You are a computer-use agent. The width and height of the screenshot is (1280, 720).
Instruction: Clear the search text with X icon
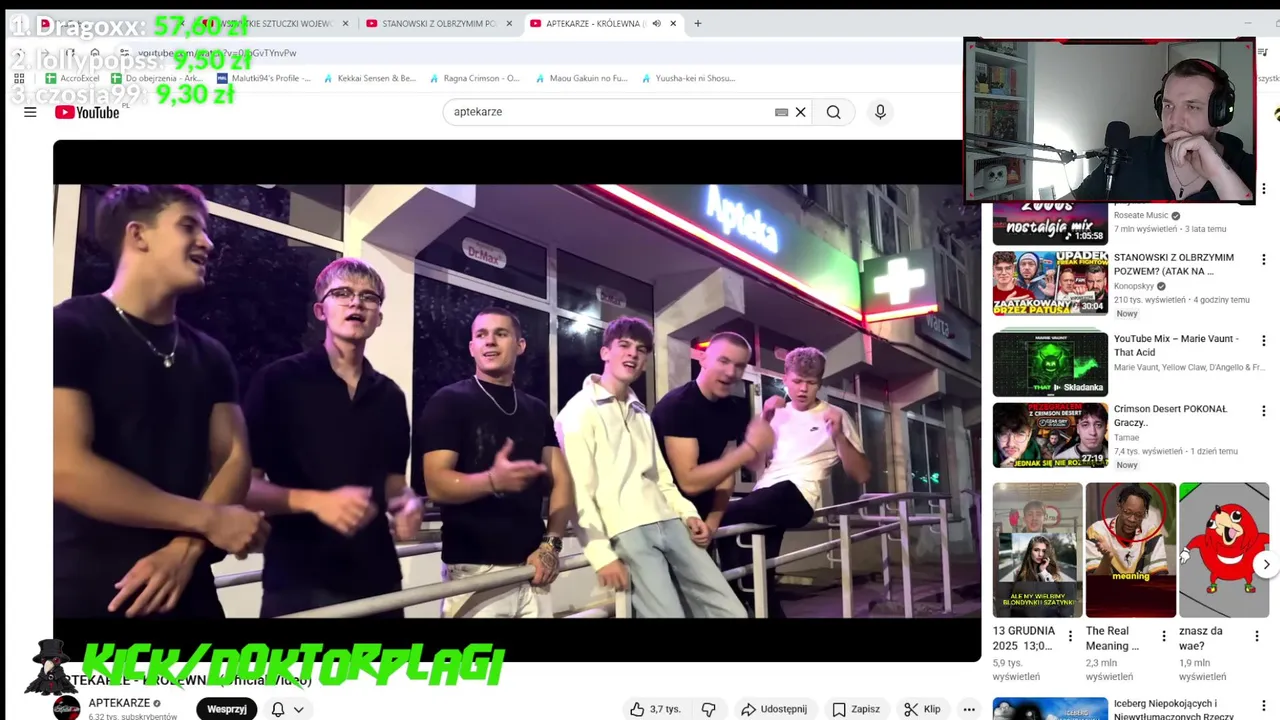point(800,112)
